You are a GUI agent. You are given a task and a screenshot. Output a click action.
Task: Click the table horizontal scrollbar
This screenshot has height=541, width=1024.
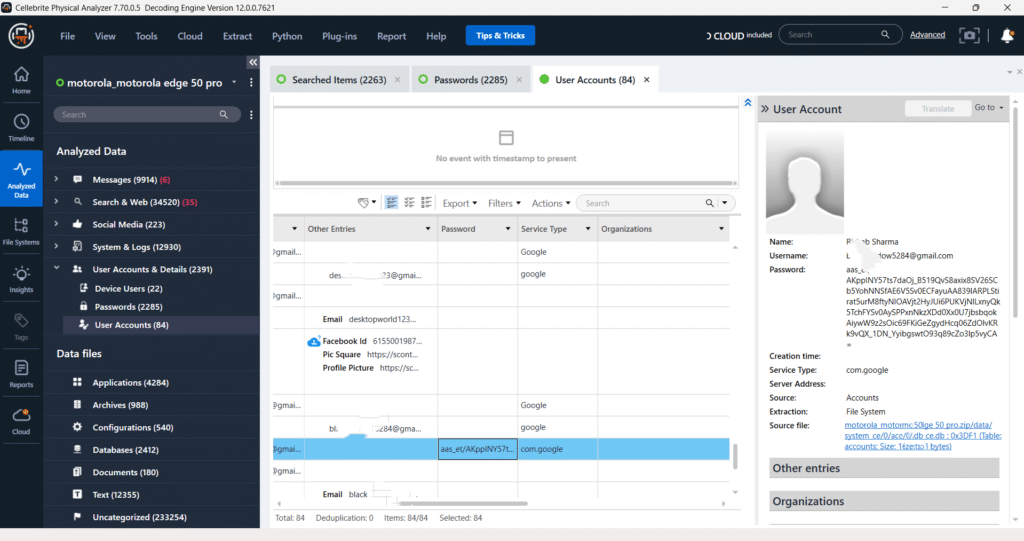pos(464,503)
